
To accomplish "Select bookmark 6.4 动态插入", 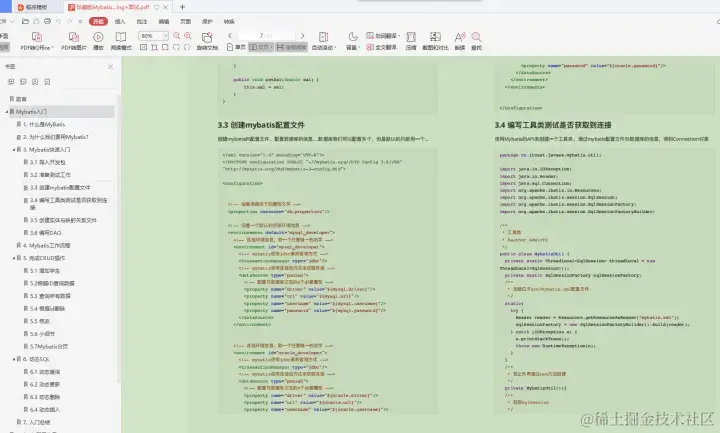I will pos(45,409).
